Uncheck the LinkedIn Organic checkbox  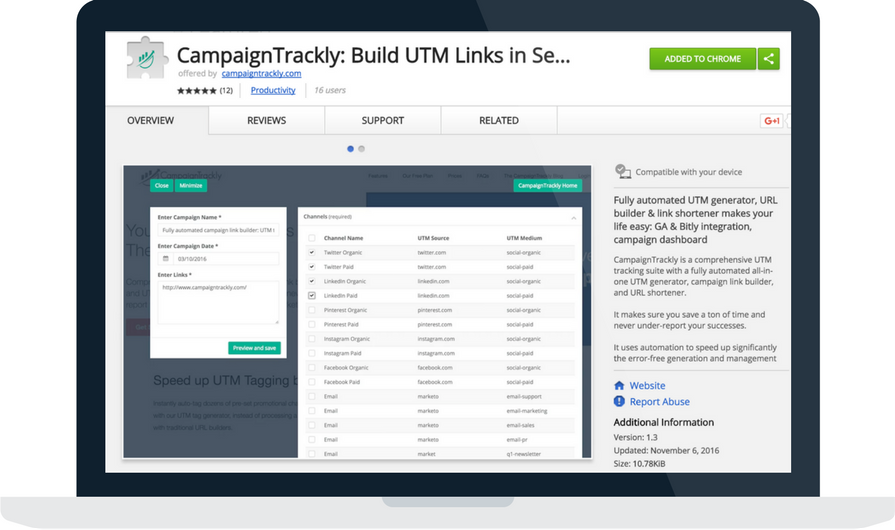click(312, 281)
